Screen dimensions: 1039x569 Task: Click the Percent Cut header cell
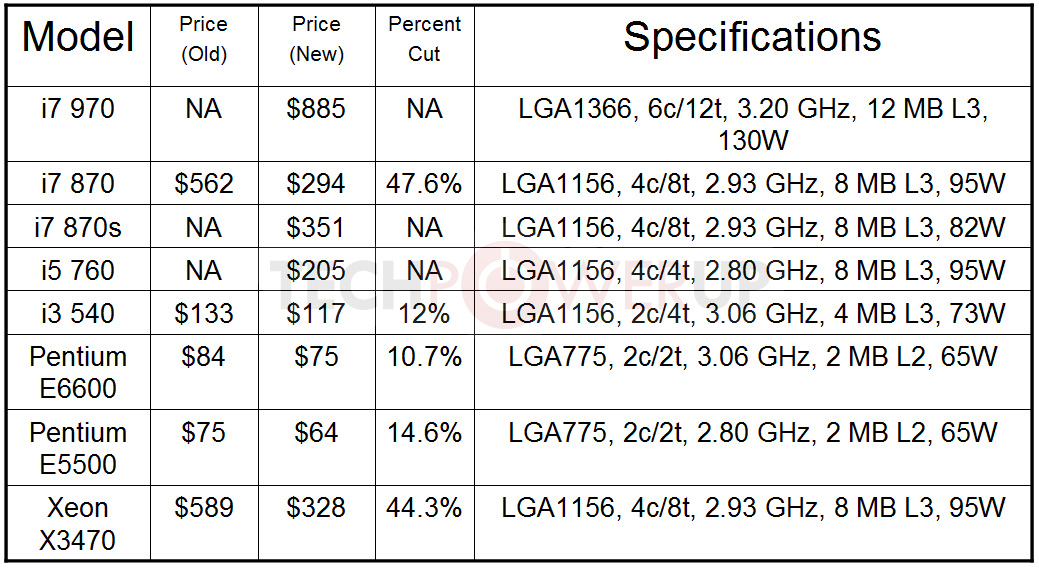click(x=424, y=39)
